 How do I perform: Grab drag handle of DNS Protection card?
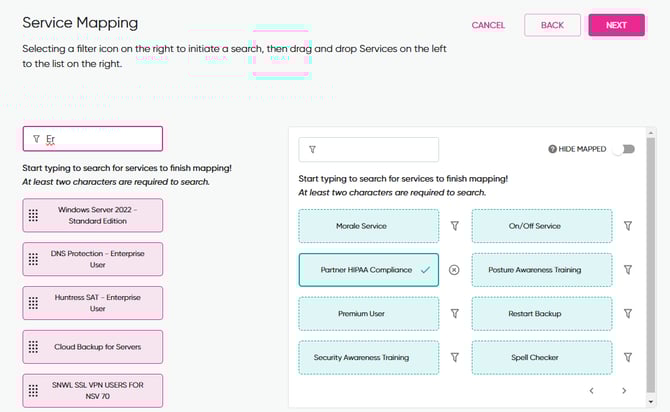[x=33, y=259]
